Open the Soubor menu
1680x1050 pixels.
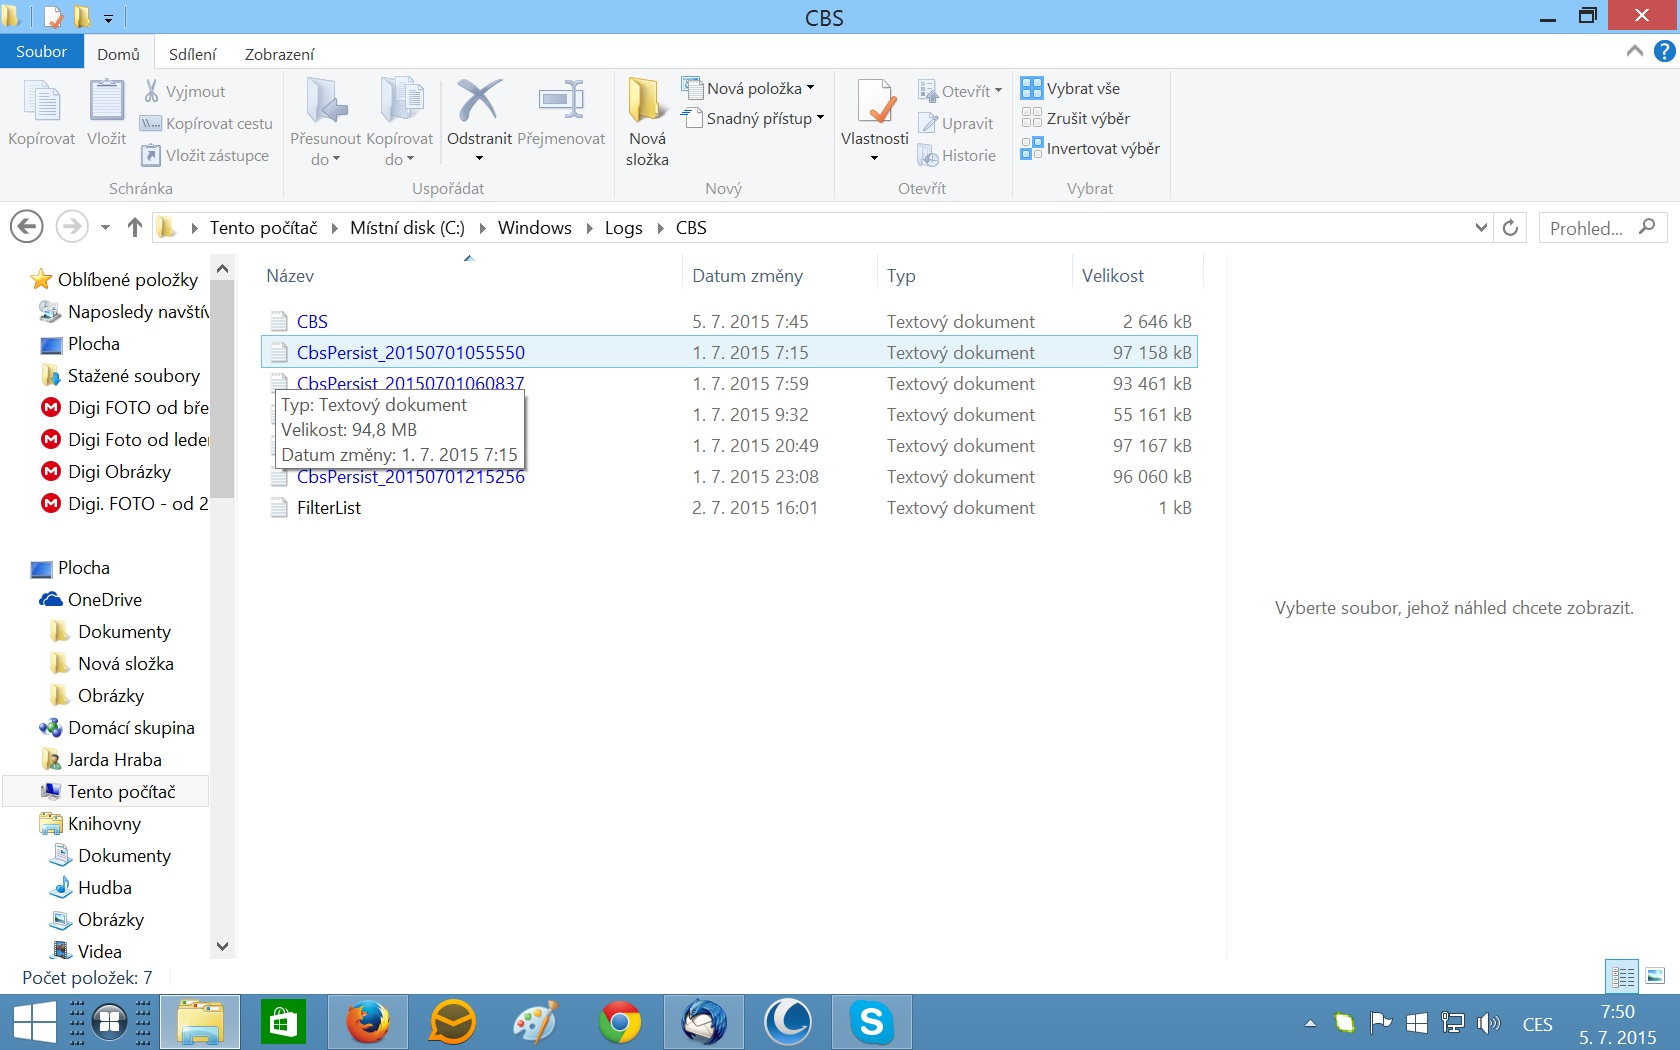point(41,52)
